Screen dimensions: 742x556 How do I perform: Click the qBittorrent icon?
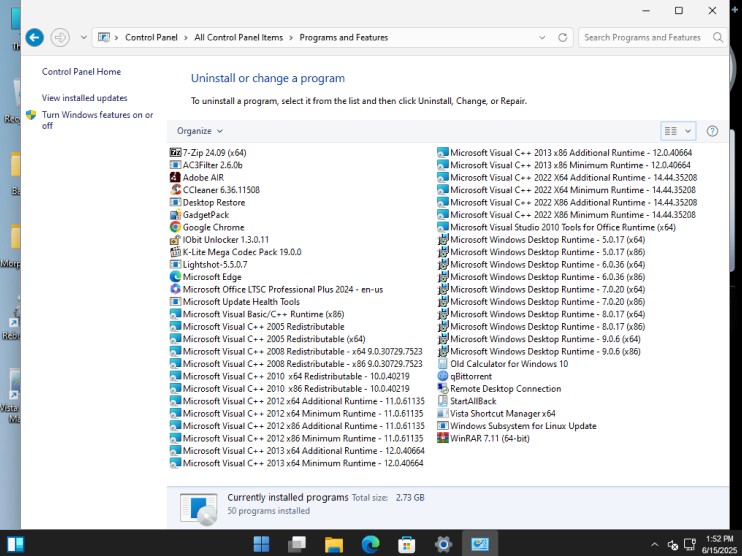(442, 376)
